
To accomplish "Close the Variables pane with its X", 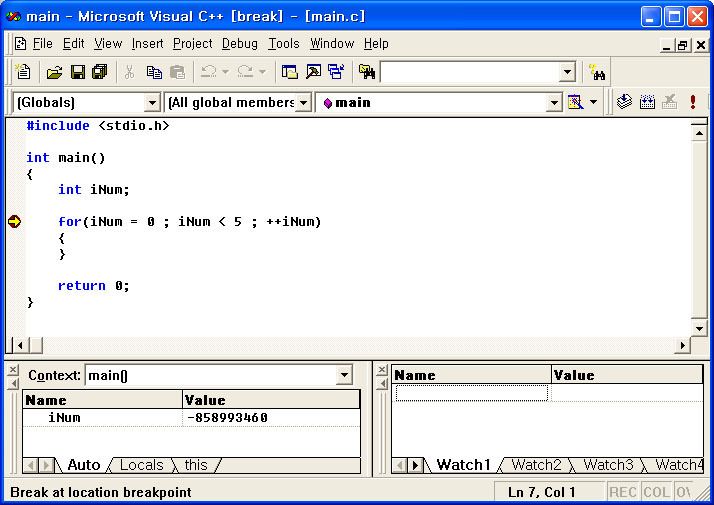I will [x=13, y=369].
